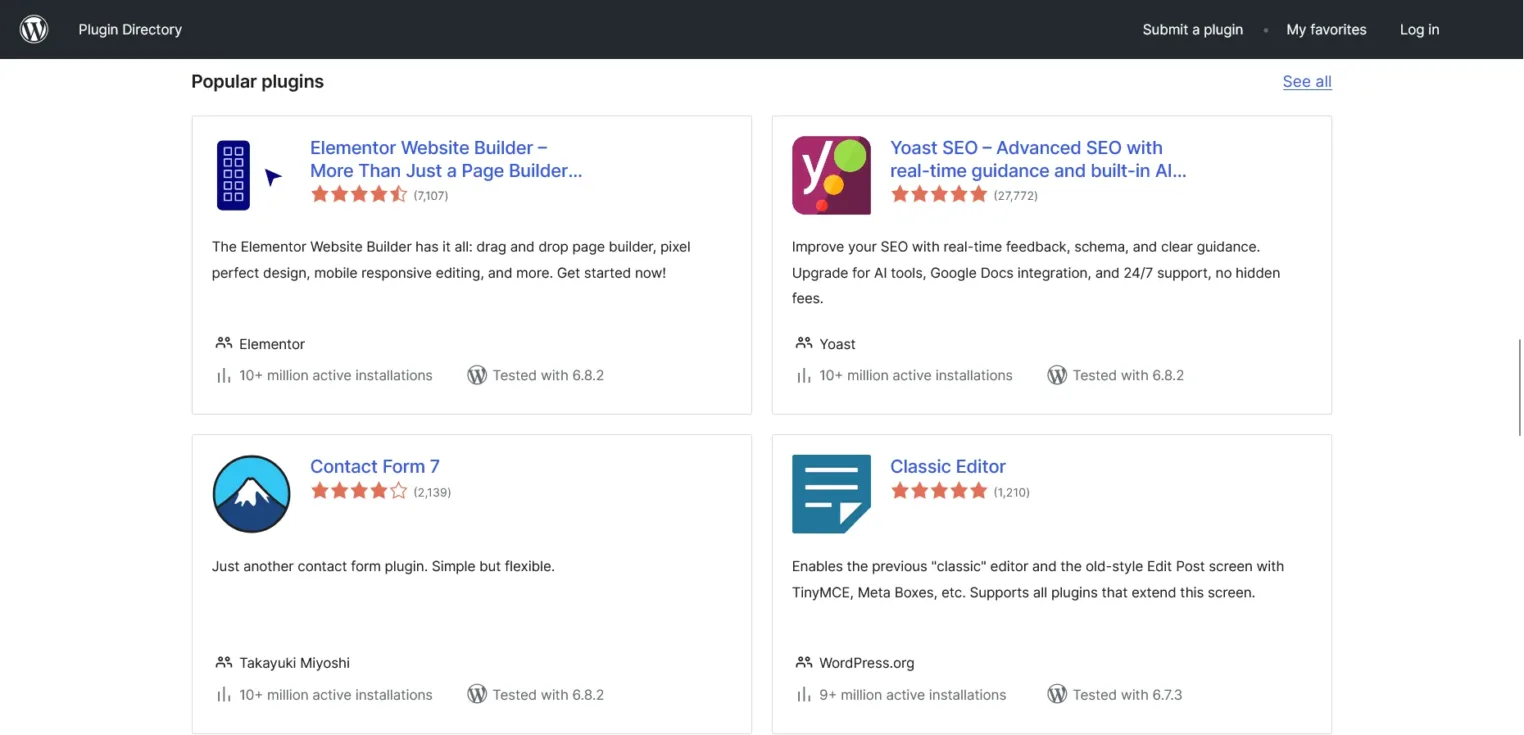Go to Submit a plugin
Viewport: 1524px width, 735px height.
click(1192, 29)
